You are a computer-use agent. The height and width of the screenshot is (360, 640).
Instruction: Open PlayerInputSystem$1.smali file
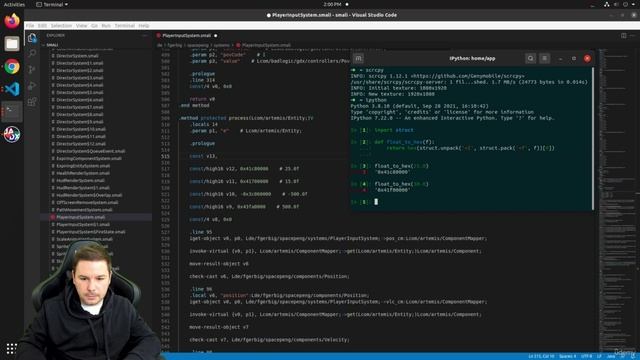83,224
